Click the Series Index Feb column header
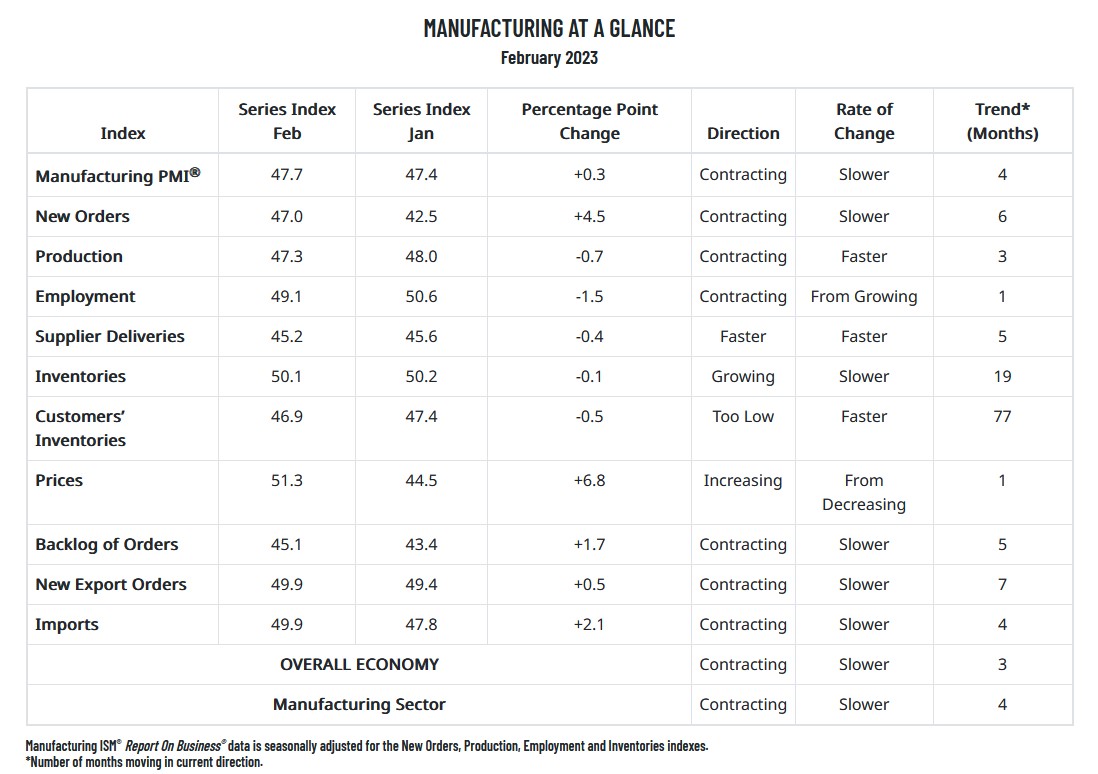Image resolution: width=1098 pixels, height=774 pixels. pyautogui.click(x=286, y=121)
